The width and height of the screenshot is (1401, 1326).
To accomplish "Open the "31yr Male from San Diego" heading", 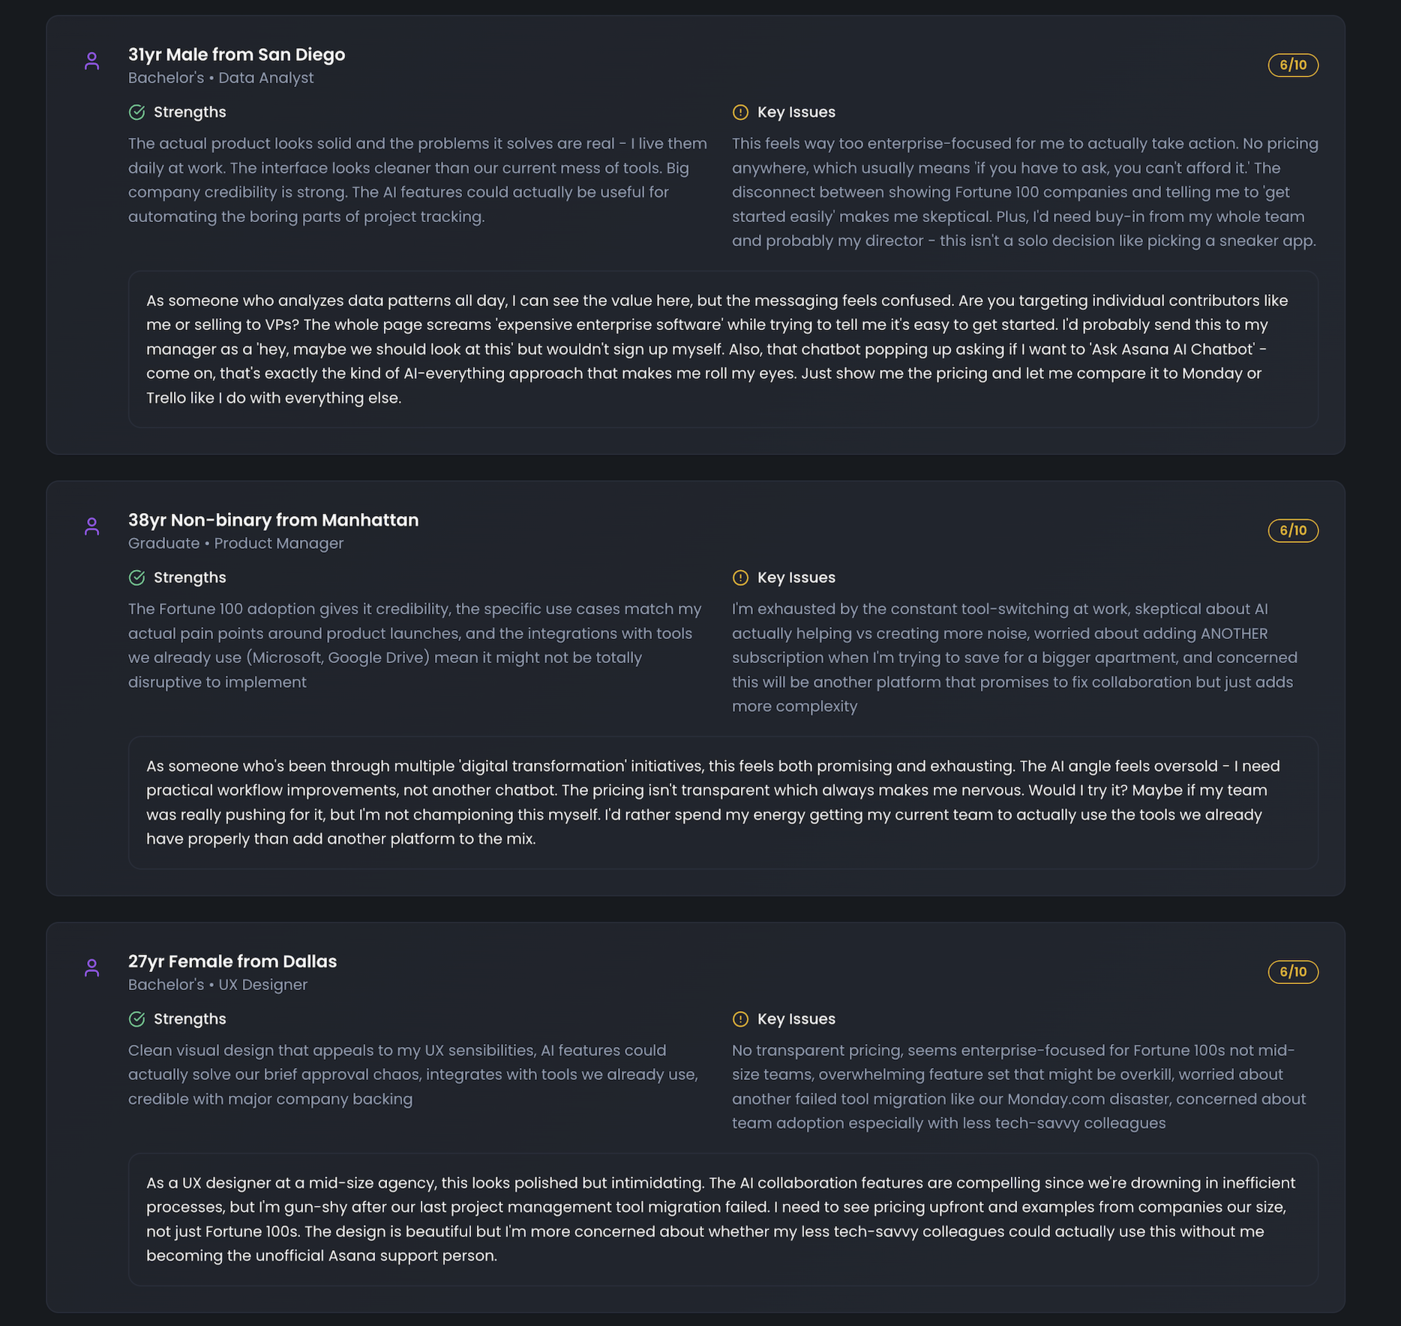I will click(236, 55).
